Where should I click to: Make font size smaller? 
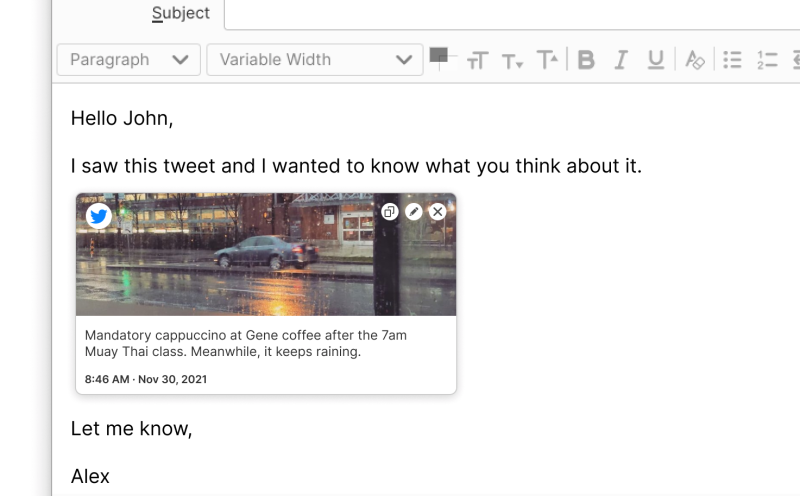coord(512,61)
